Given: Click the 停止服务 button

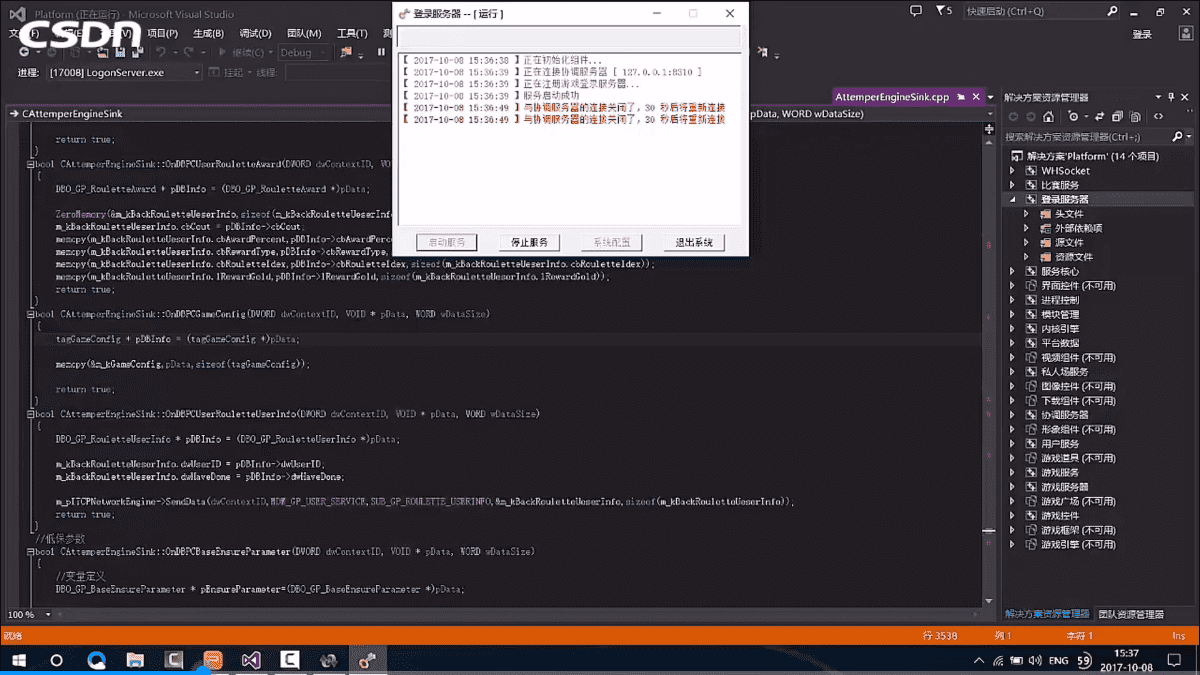Looking at the screenshot, I should click(530, 242).
